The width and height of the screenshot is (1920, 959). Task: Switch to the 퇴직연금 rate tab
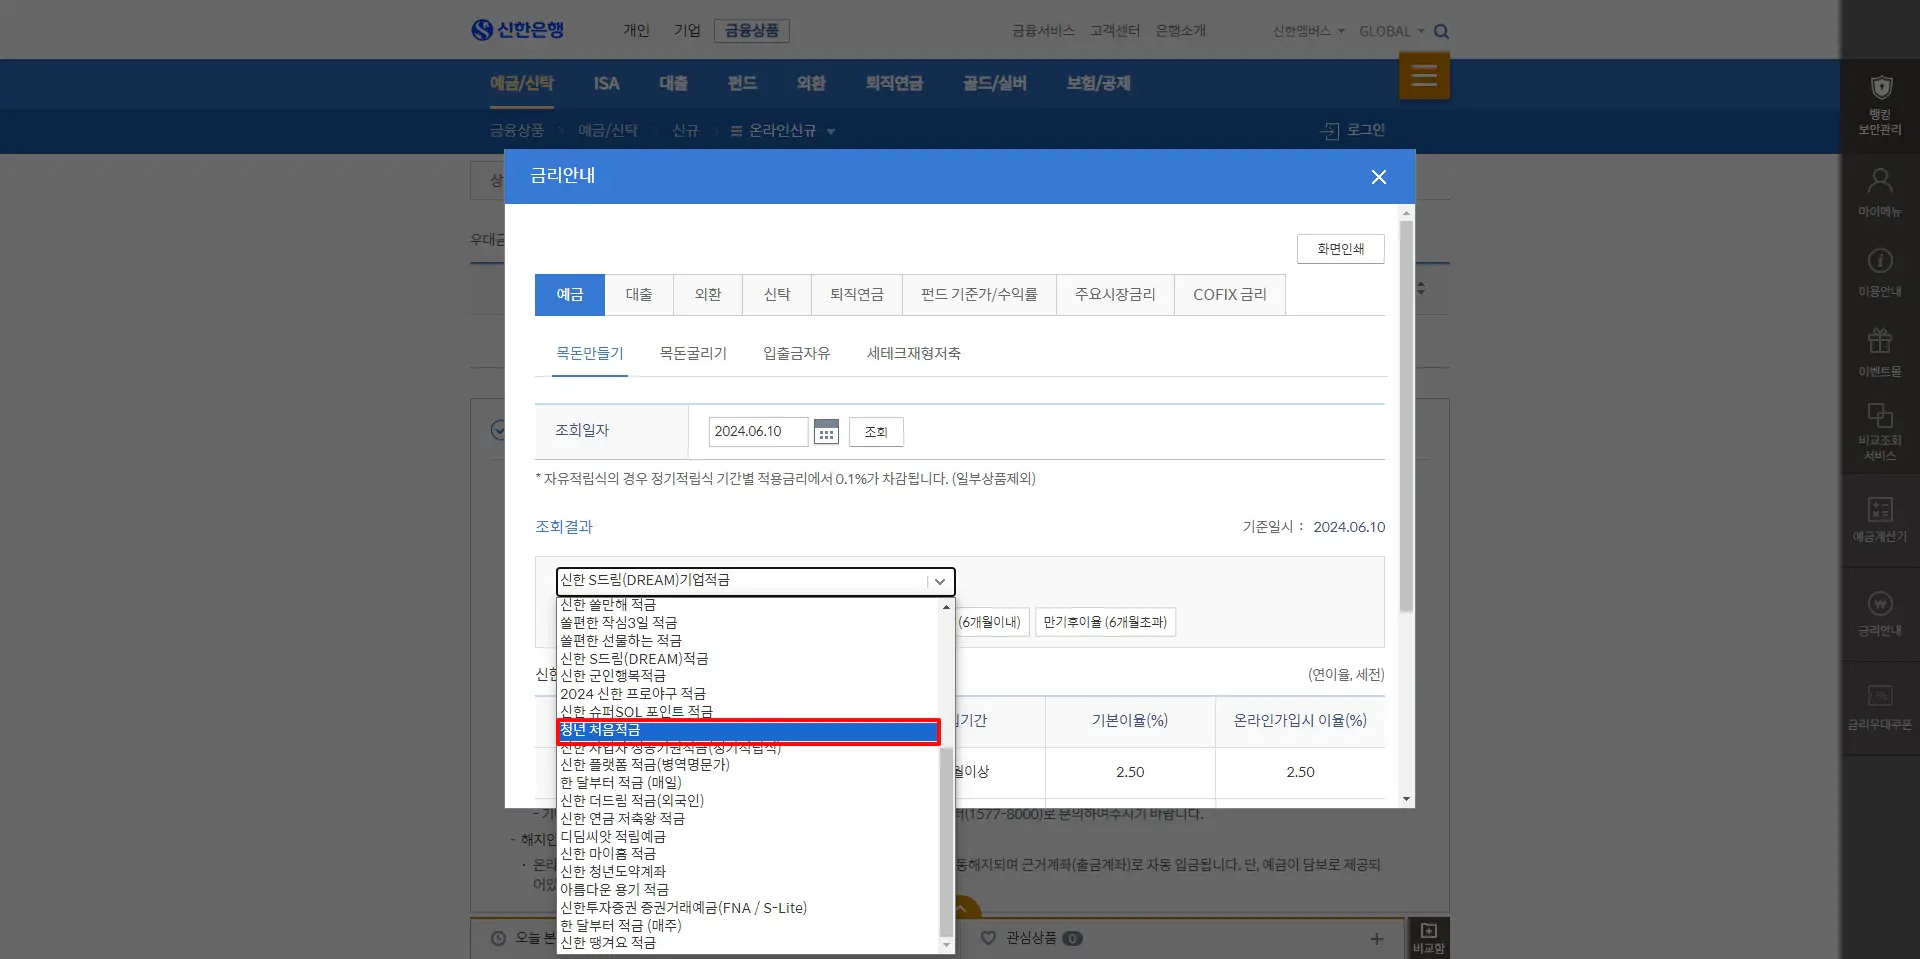click(857, 295)
